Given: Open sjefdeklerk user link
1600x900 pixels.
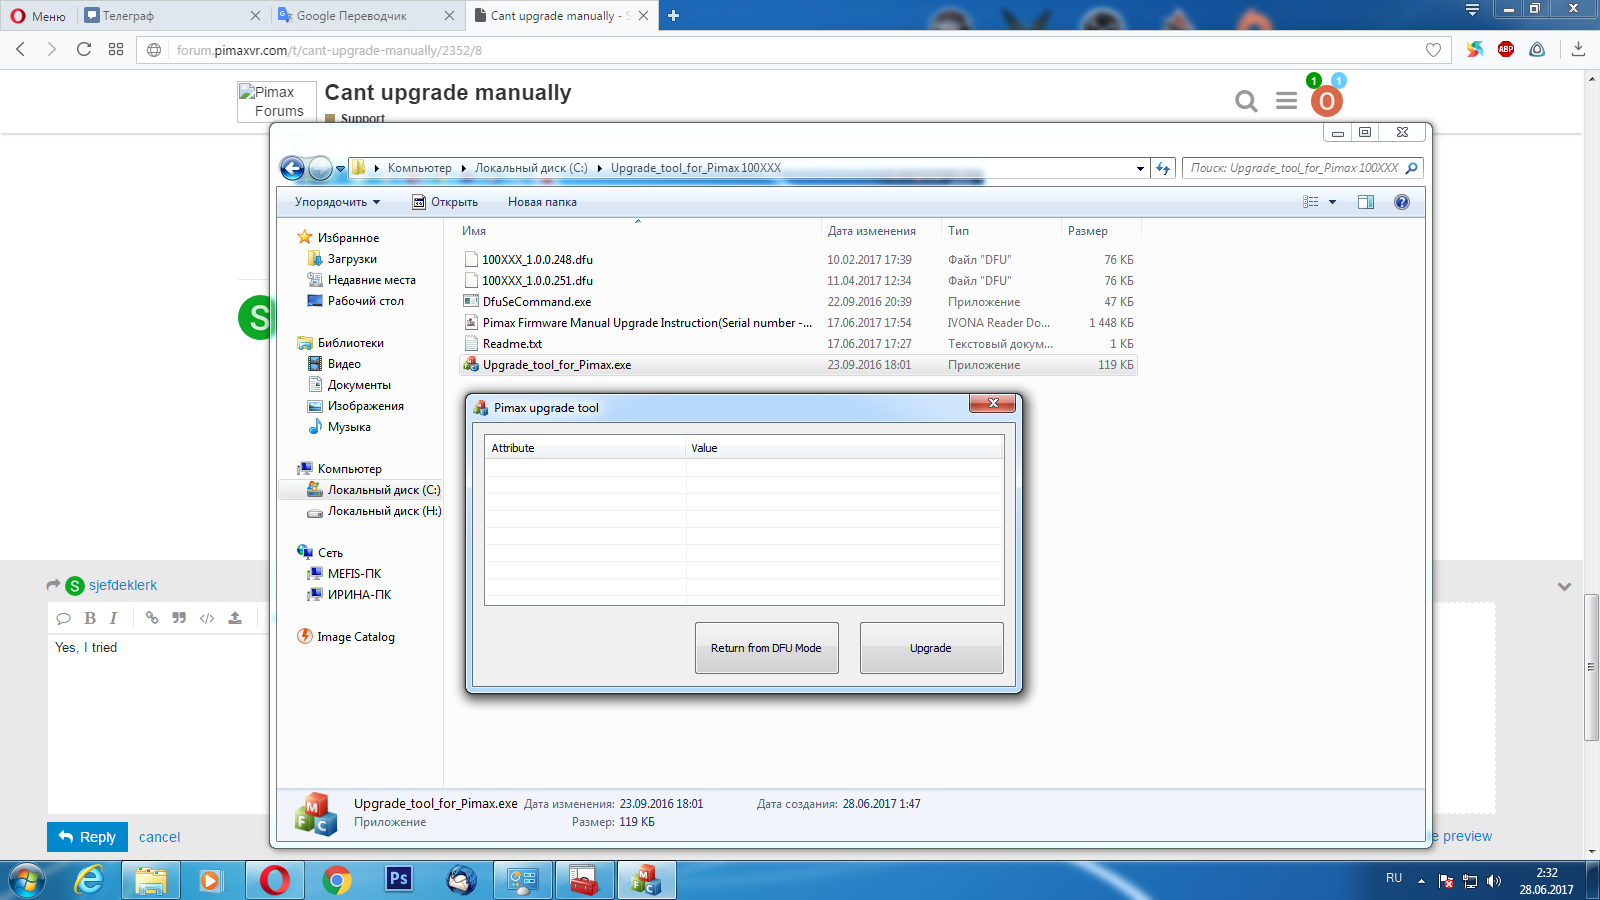Looking at the screenshot, I should tap(123, 585).
